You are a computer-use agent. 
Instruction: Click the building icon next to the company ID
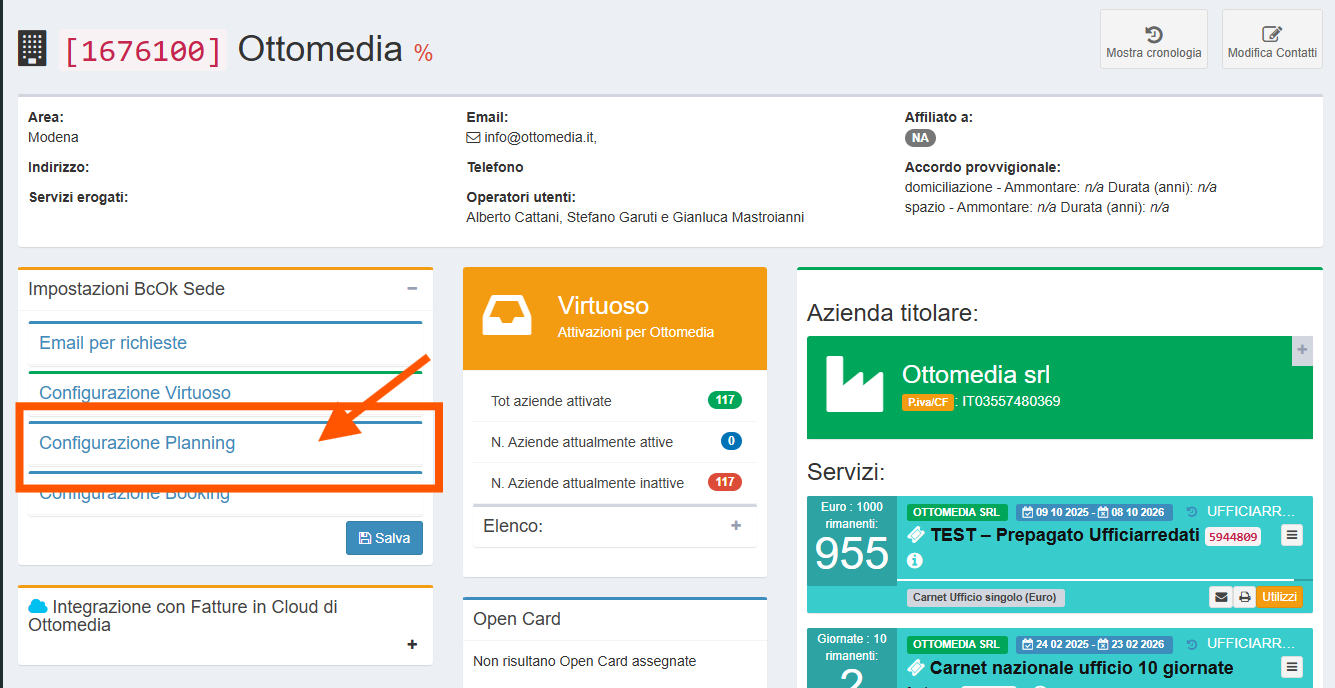[x=32, y=47]
